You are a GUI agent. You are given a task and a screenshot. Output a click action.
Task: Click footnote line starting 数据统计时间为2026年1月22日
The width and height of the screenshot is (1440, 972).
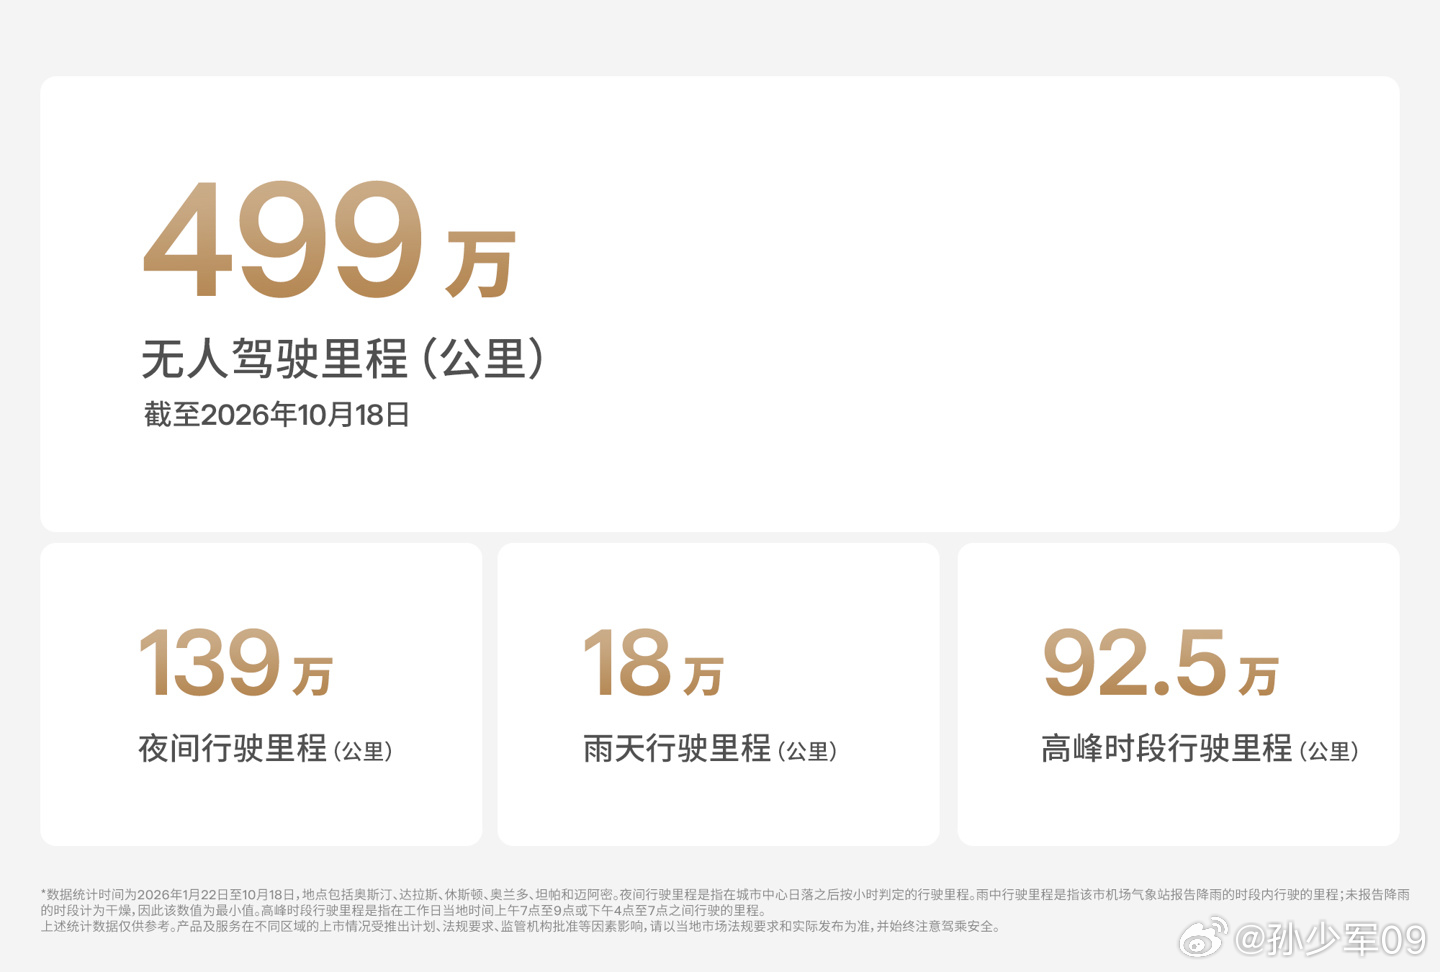[725, 894]
